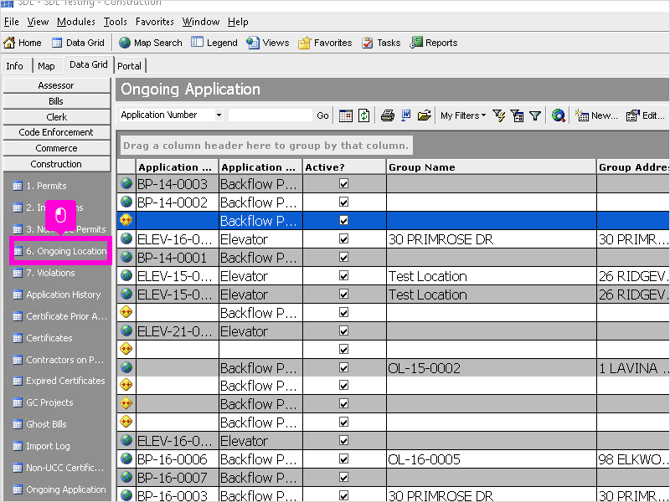670x502 pixels.
Task: Click the globe icon on BP-14-0002 row
Action: click(126, 202)
